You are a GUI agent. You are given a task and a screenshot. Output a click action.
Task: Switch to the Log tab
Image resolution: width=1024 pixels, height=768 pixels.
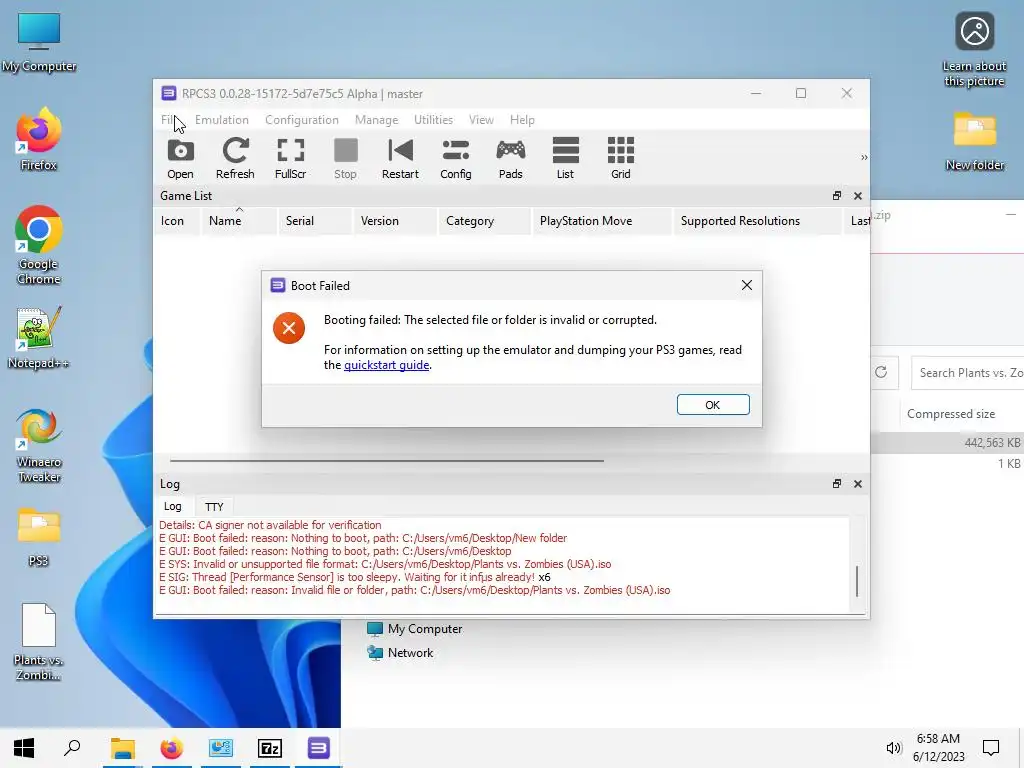[x=173, y=506]
